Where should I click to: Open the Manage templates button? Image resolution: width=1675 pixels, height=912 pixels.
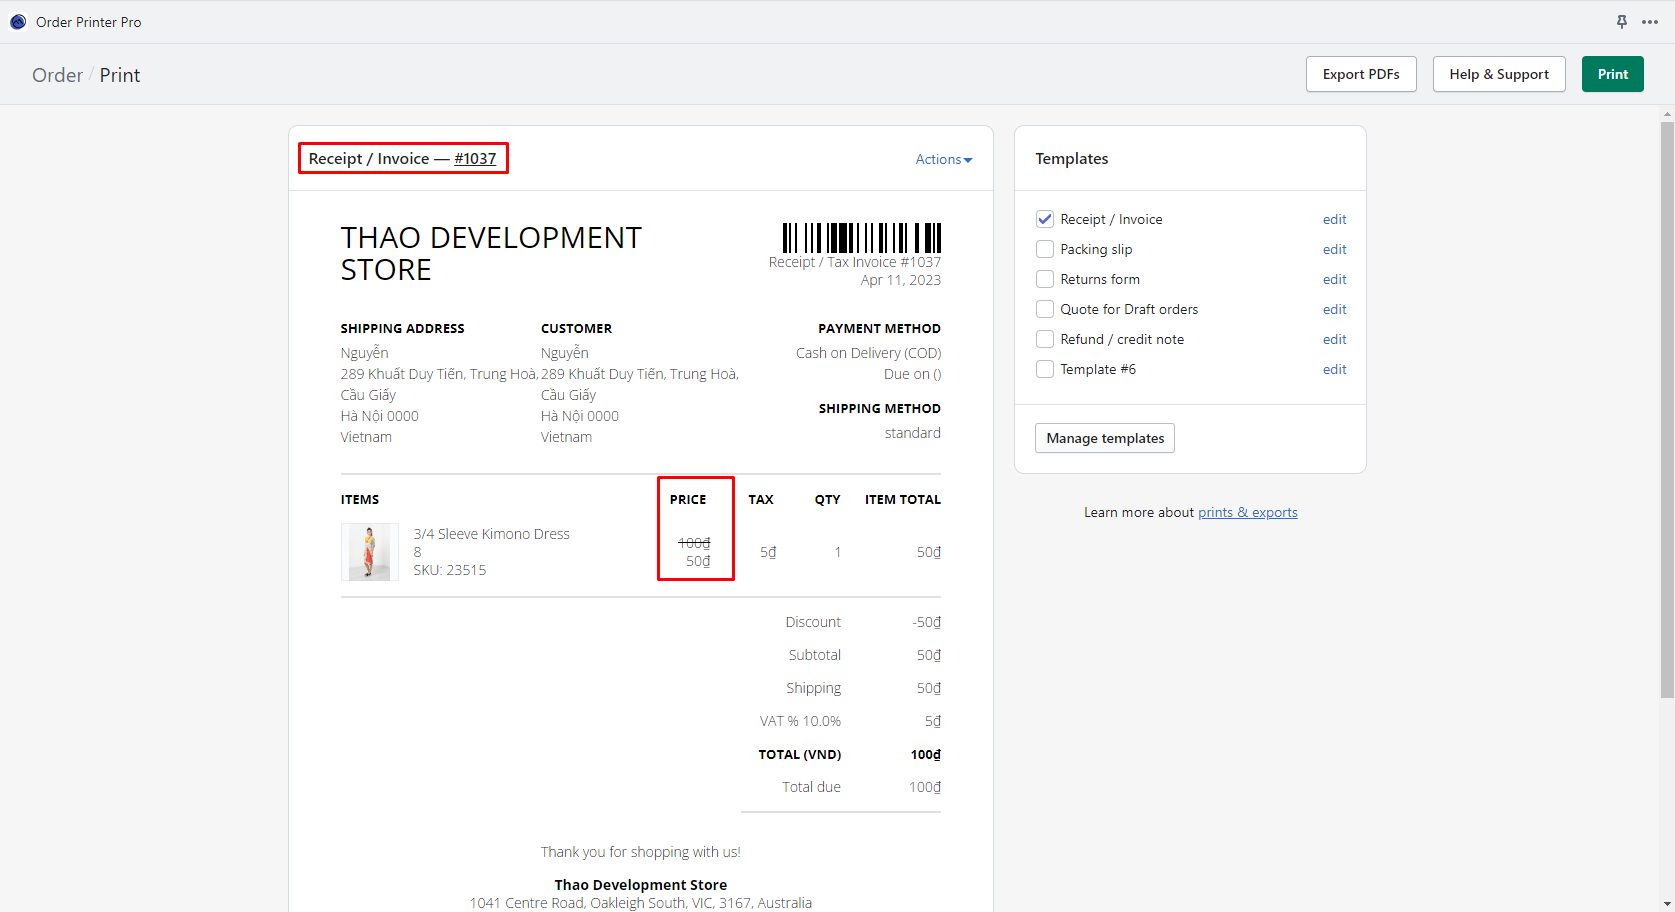pyautogui.click(x=1104, y=438)
